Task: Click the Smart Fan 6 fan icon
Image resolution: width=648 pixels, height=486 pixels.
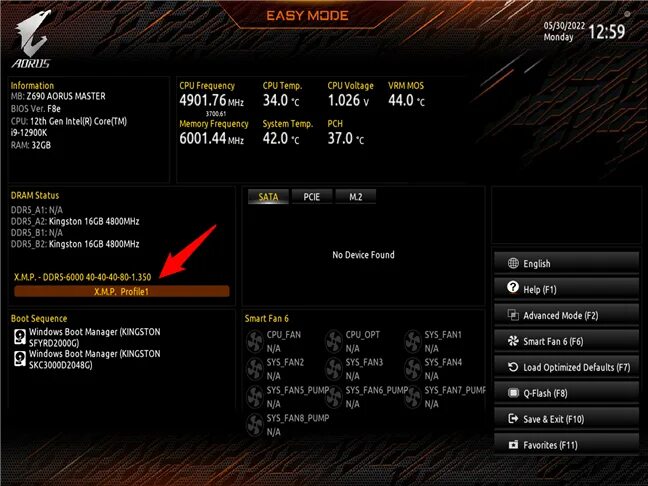Action: [x=513, y=341]
